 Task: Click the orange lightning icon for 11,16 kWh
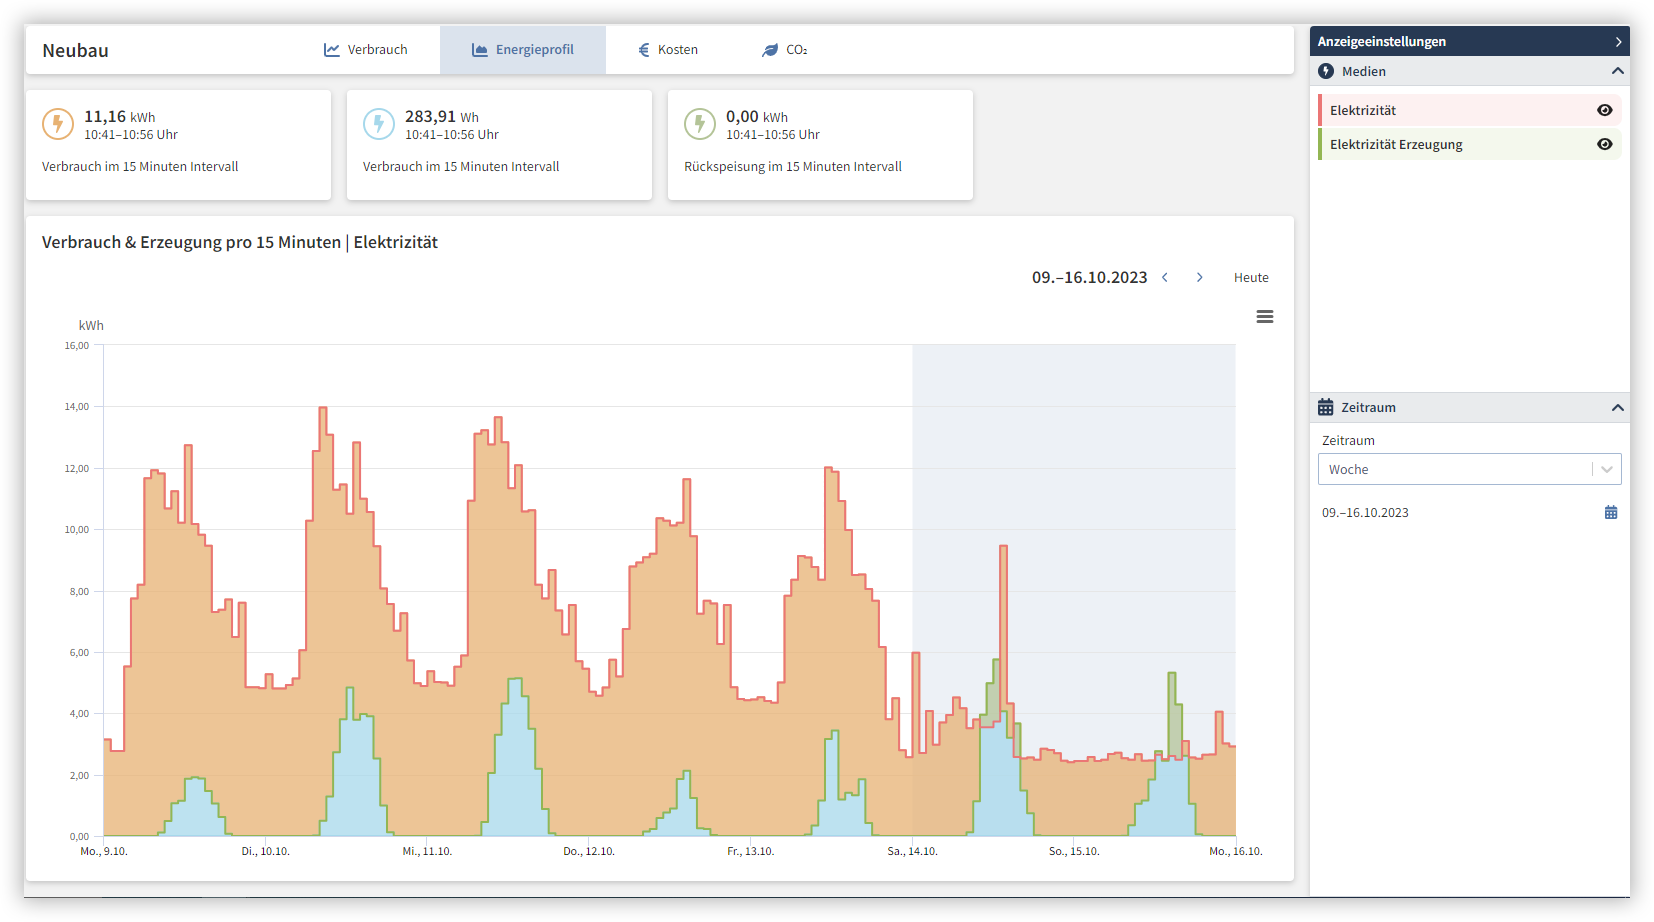click(58, 124)
